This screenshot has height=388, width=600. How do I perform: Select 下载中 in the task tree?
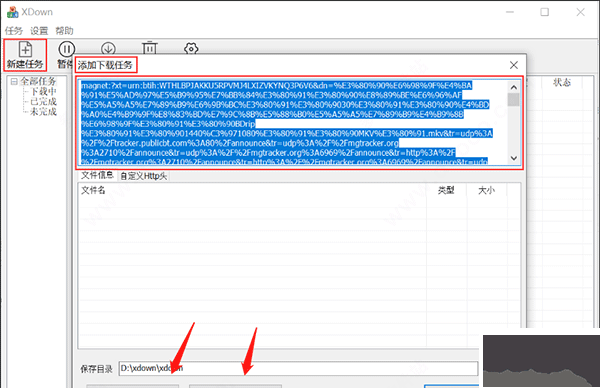point(43,91)
